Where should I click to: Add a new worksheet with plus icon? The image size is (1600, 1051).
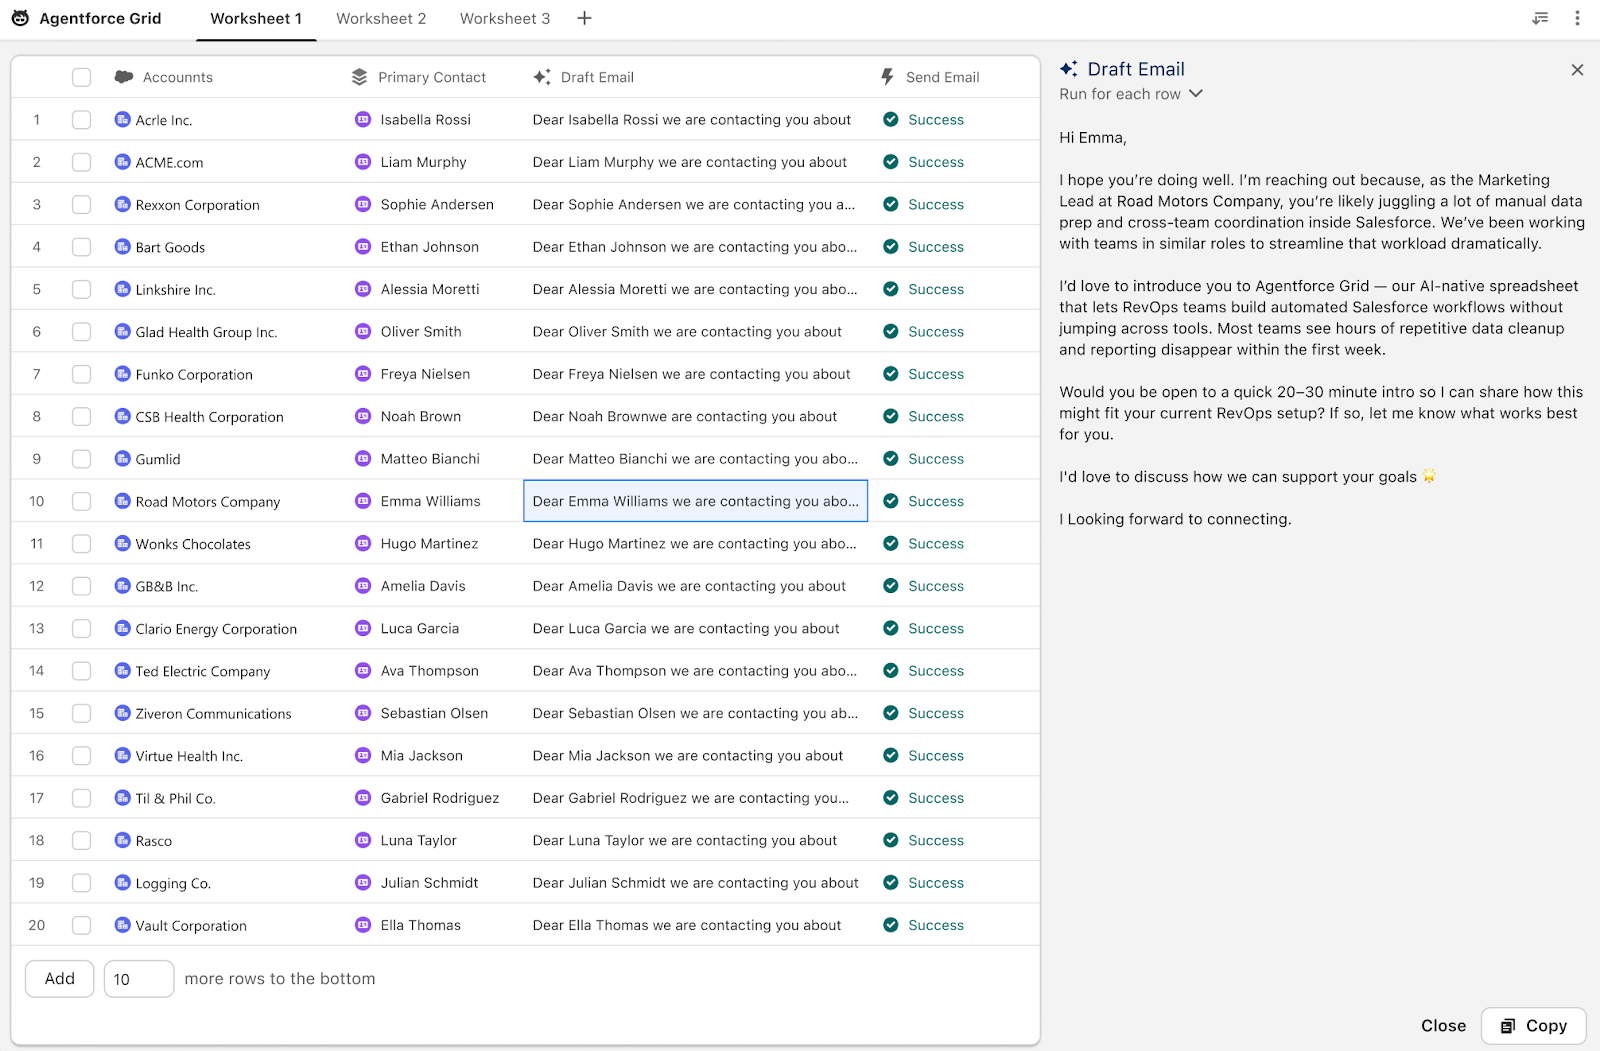585,19
